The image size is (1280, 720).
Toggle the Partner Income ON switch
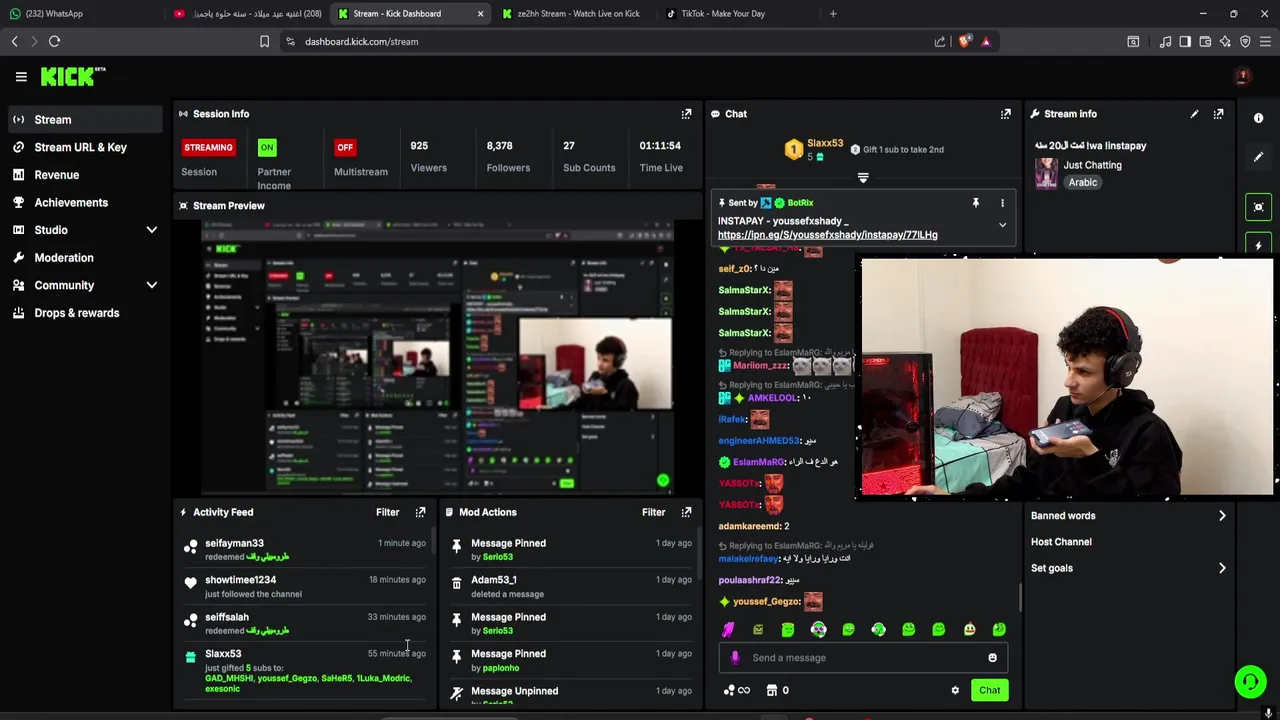(267, 147)
